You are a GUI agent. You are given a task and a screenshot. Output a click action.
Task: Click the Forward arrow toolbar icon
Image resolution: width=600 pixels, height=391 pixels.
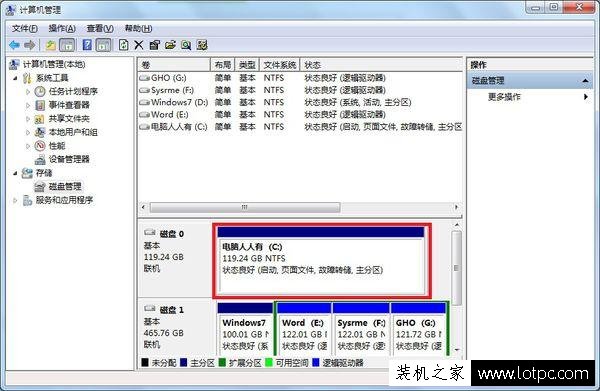[x=29, y=46]
